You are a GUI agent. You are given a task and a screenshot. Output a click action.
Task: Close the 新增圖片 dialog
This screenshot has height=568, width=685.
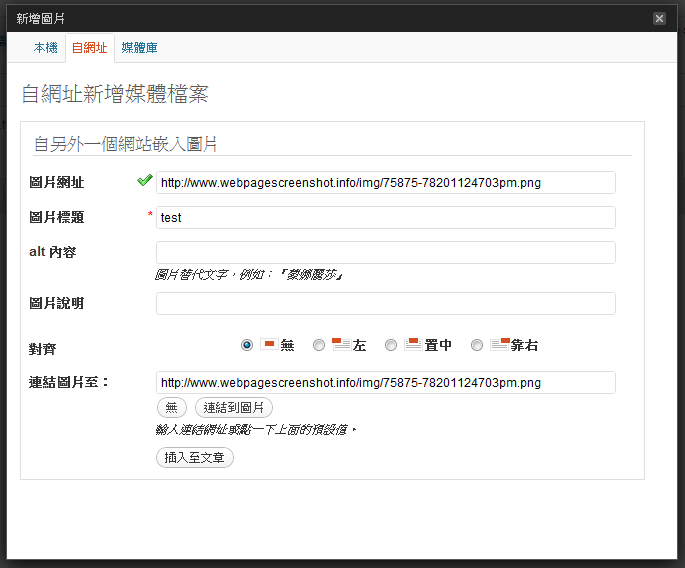click(659, 18)
